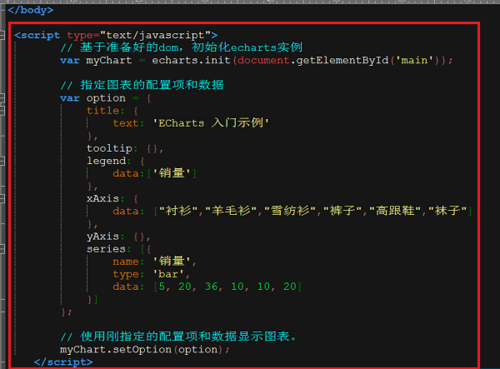Select the 'ECharts 入门示例' title string
Image resolution: width=500 pixels, height=369 pixels.
click(211, 123)
